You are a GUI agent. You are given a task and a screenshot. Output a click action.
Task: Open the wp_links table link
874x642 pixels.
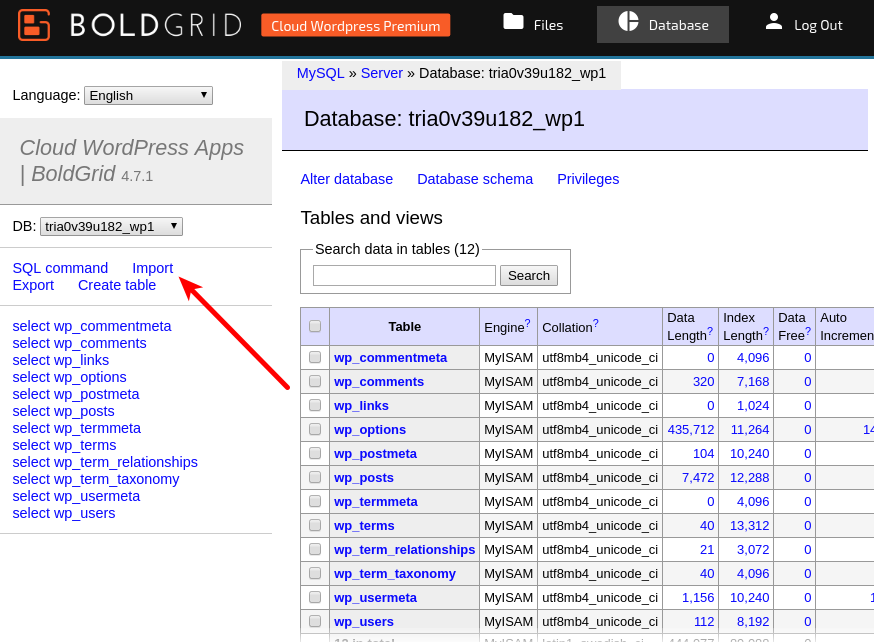click(361, 406)
